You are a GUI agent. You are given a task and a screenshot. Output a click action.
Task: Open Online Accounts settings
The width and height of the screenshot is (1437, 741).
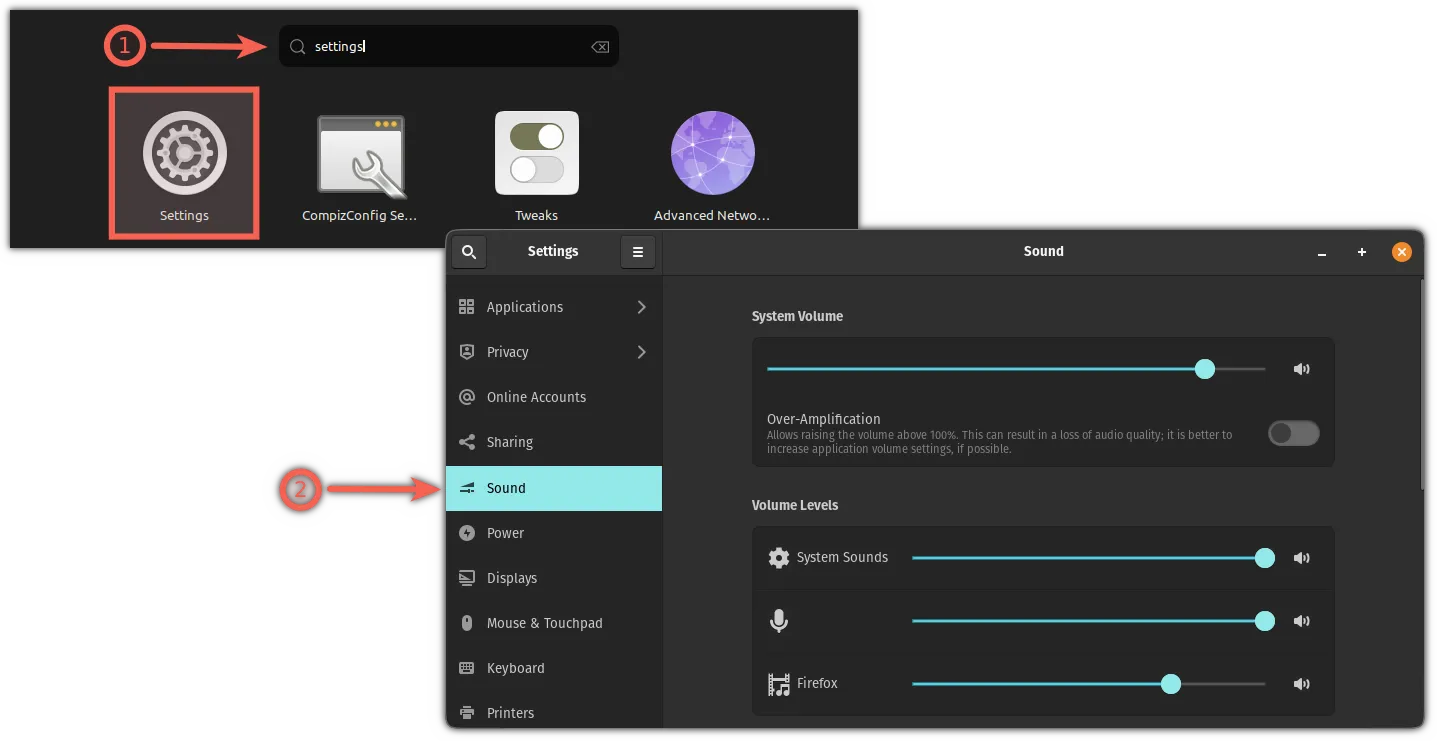[536, 397]
